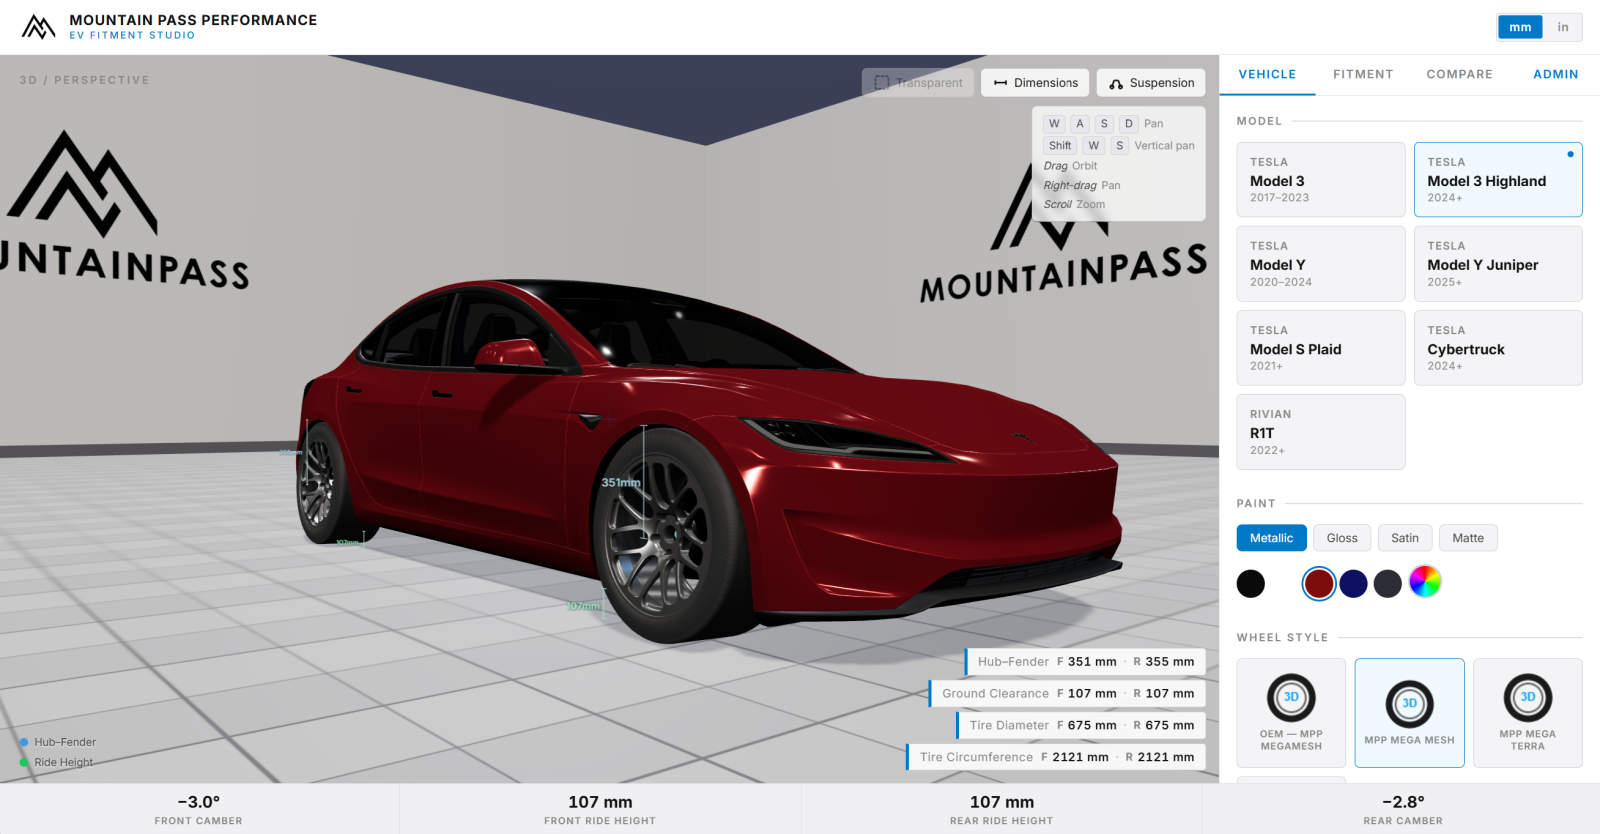
Task: Select Tesla Model S Plaid
Action: [1321, 348]
